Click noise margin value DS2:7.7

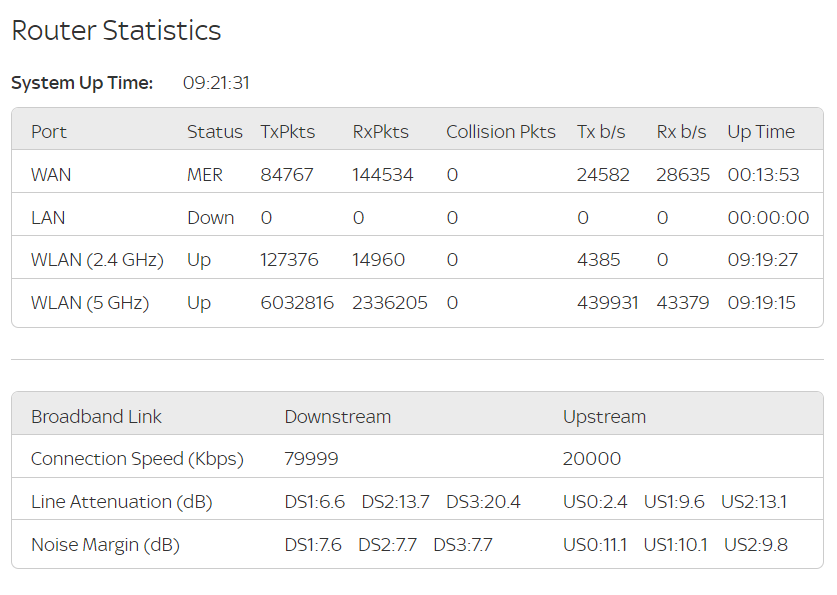click(388, 545)
